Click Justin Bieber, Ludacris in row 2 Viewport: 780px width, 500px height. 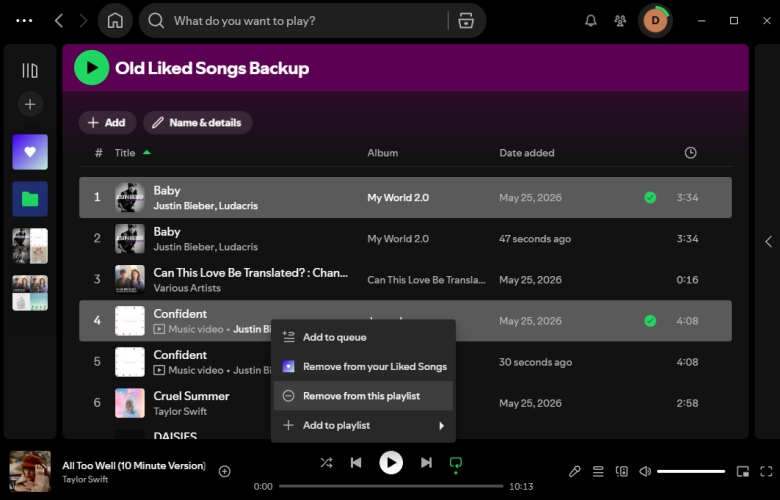(x=205, y=247)
